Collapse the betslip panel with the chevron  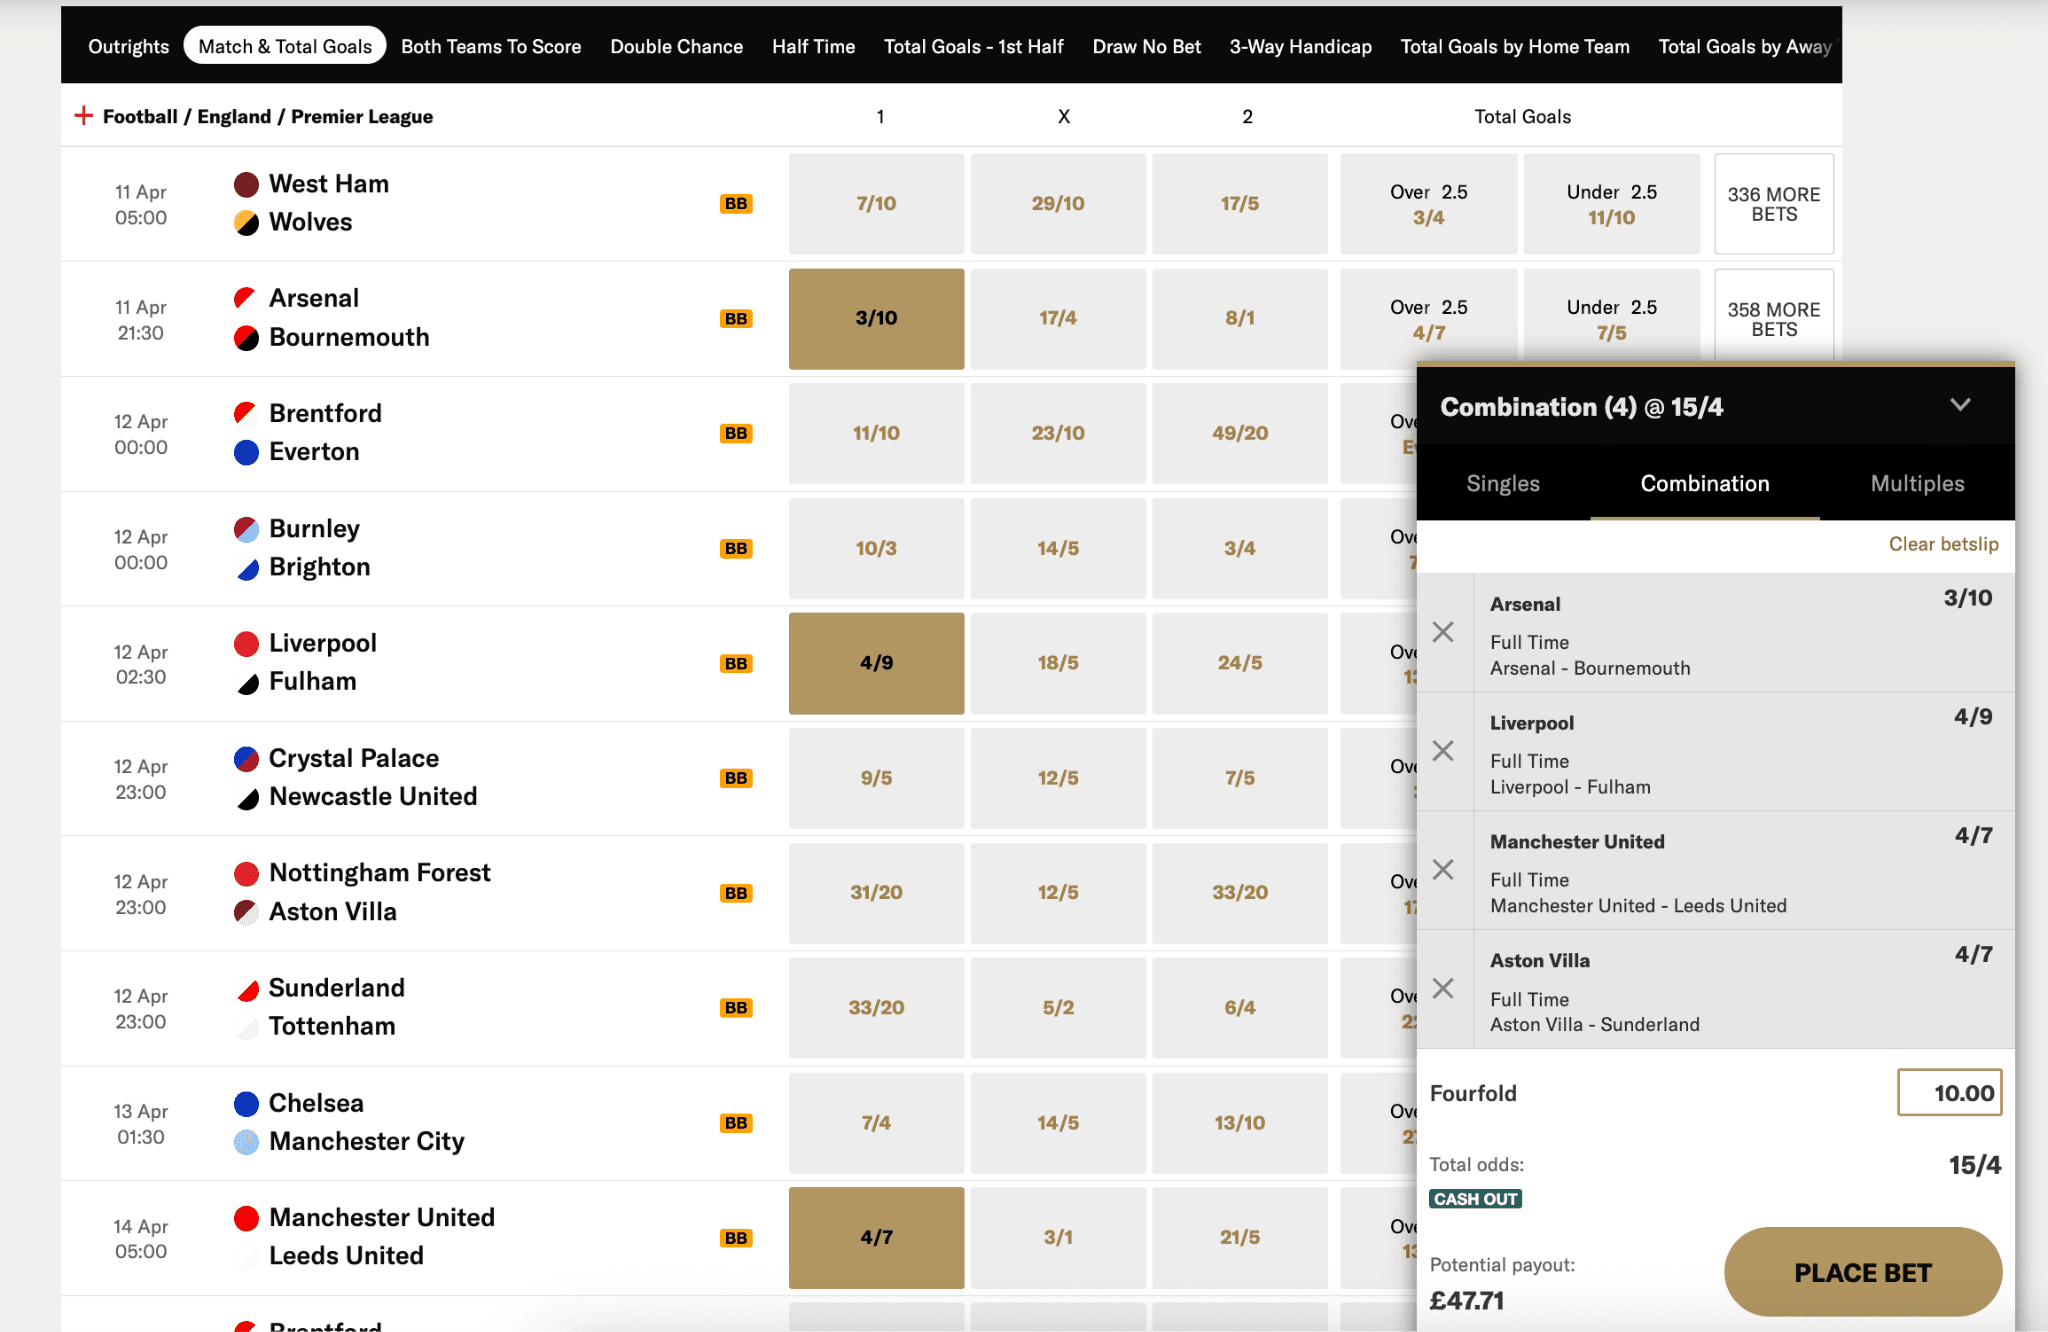[x=1959, y=406]
